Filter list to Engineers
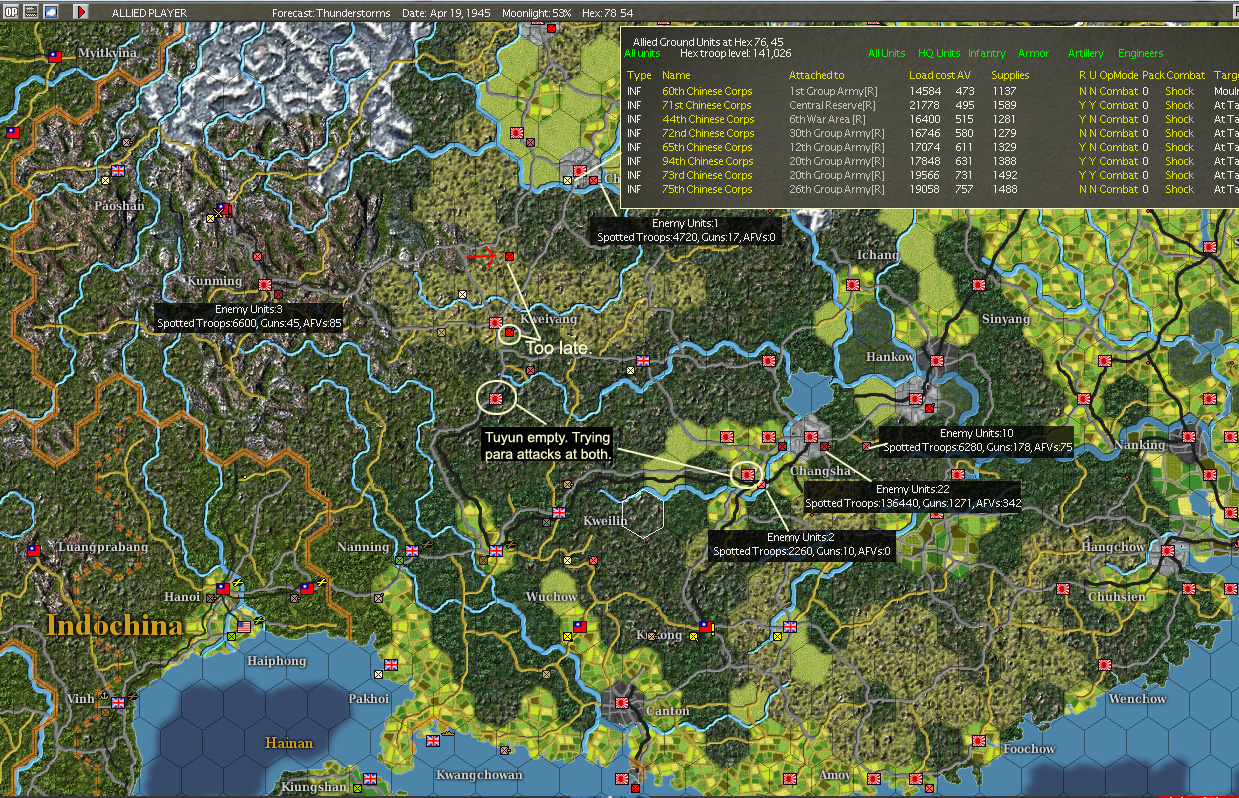1239x798 pixels. [1141, 53]
